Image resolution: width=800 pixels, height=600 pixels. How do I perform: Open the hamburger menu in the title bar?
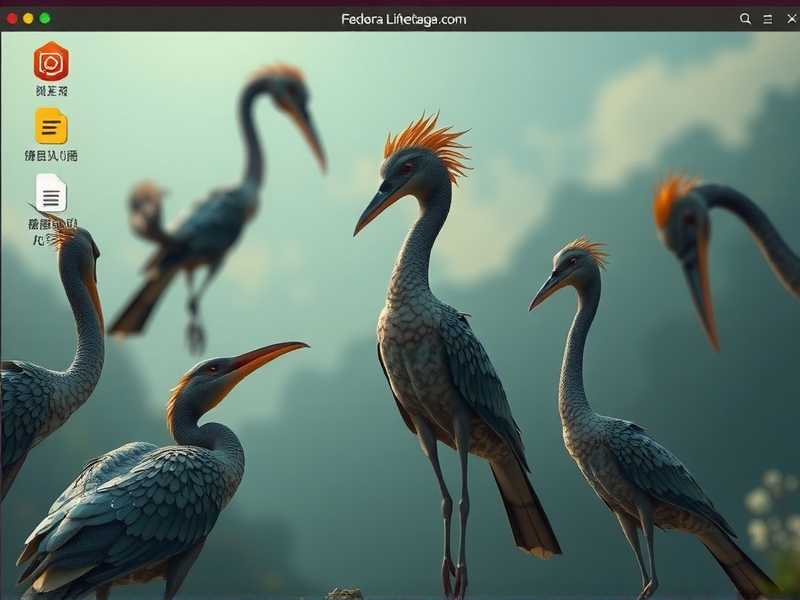[766, 18]
